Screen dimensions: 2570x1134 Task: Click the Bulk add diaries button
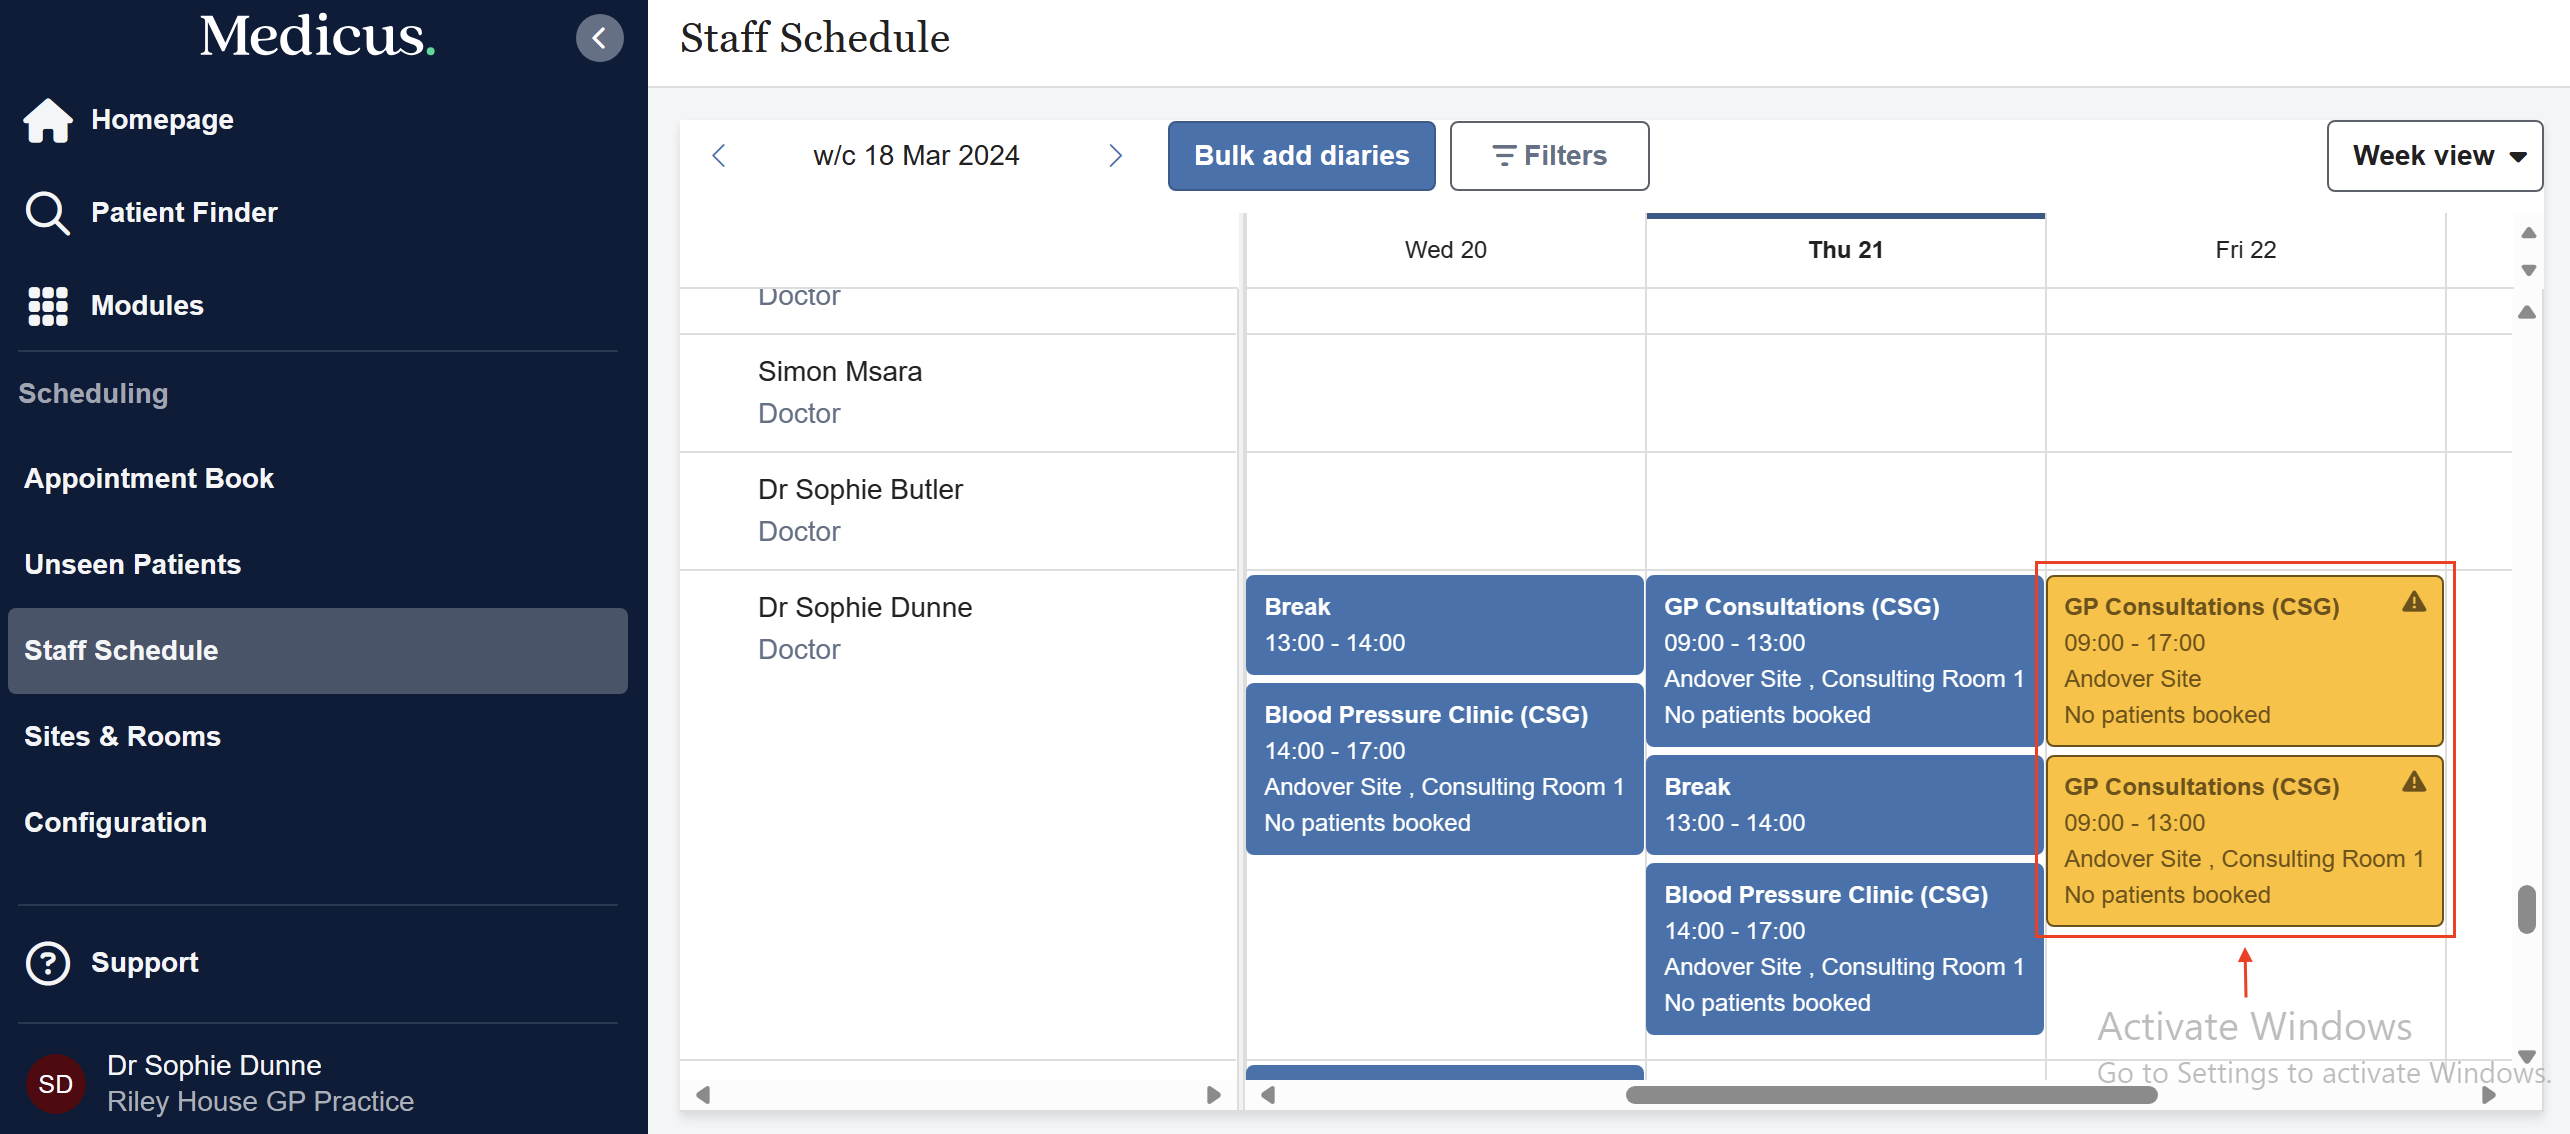coord(1301,155)
